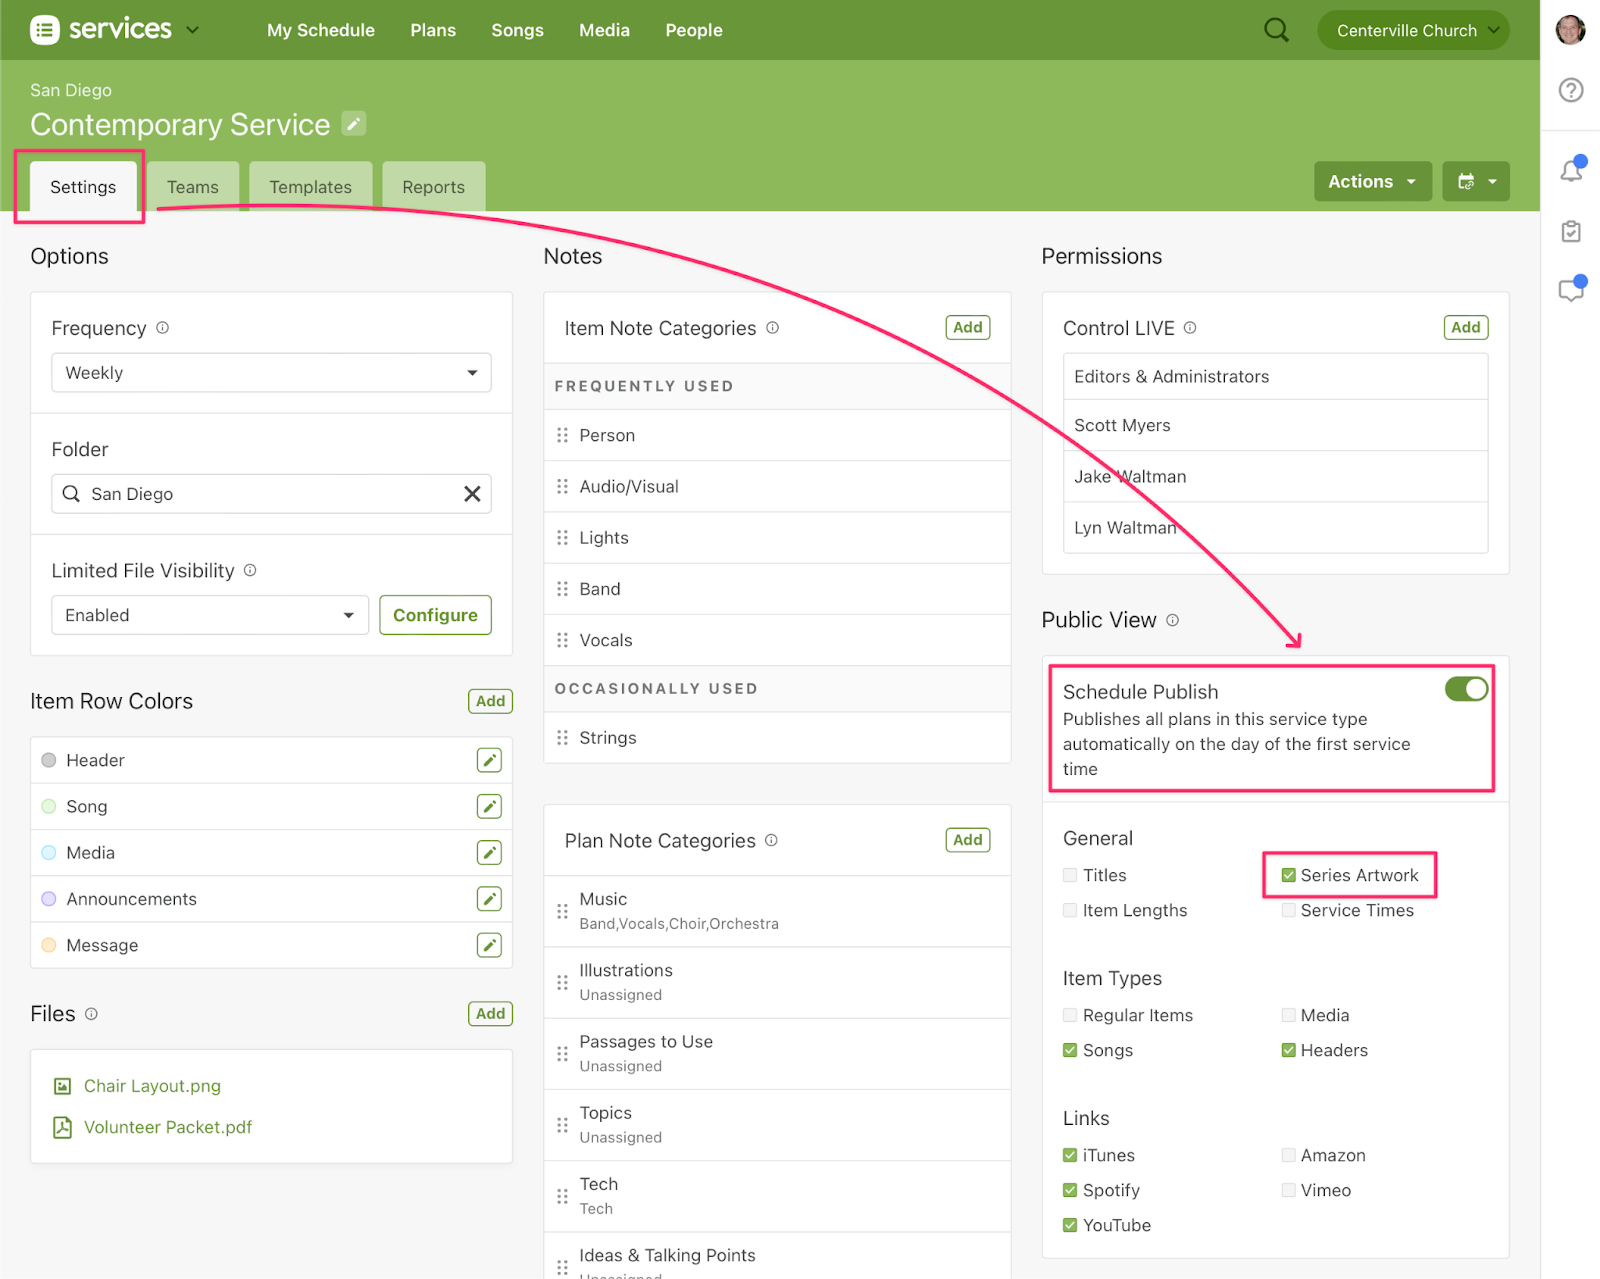Viewport: 1600px width, 1279px height.
Task: Edit the Header row color pencil icon
Action: pos(489,761)
